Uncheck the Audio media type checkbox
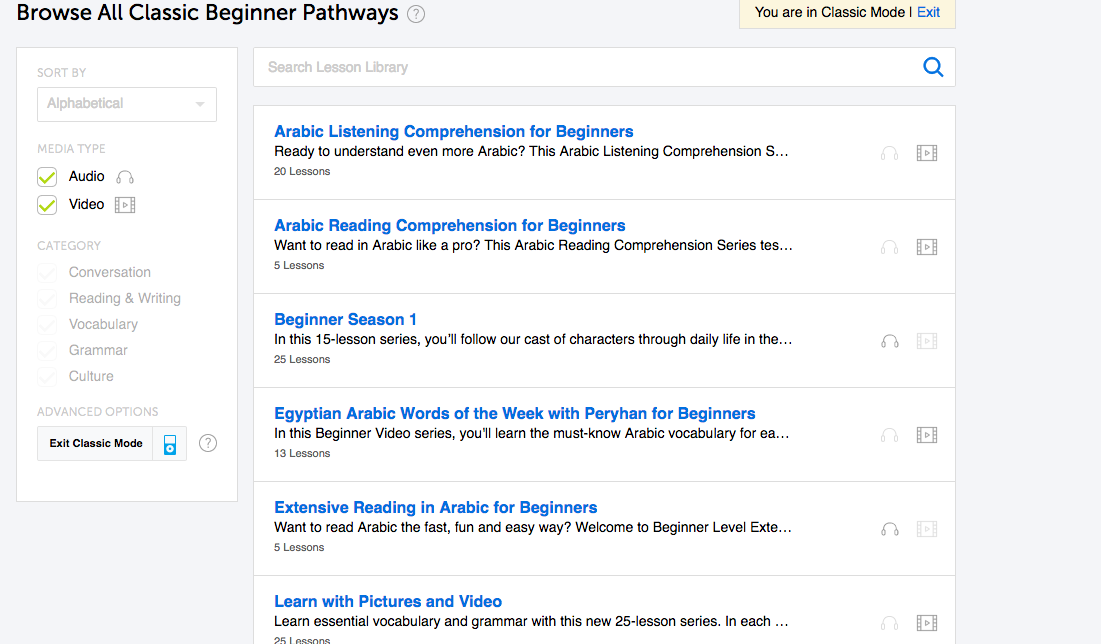Viewport: 1101px width, 644px height. [x=47, y=177]
